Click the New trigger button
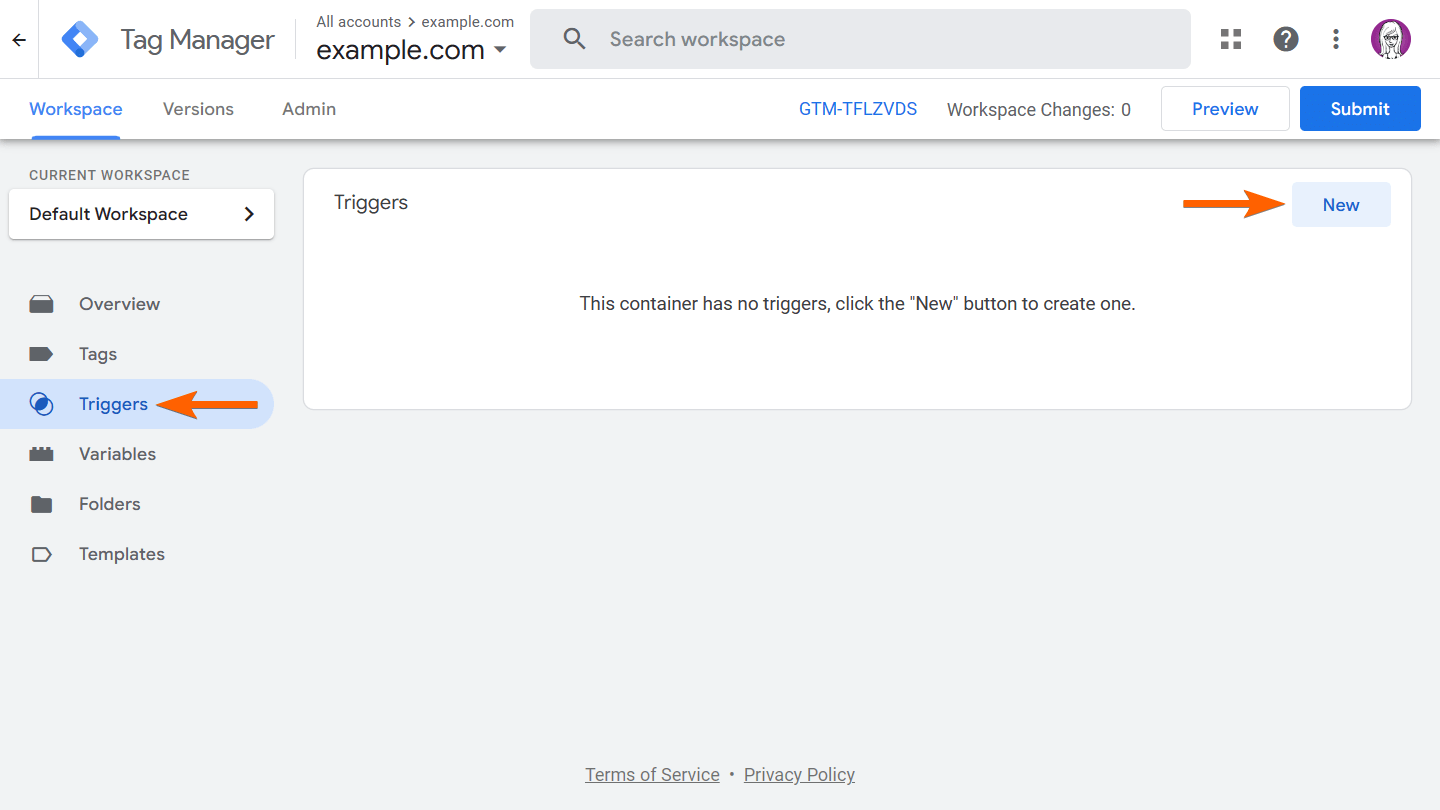This screenshot has width=1440, height=810. (x=1341, y=204)
